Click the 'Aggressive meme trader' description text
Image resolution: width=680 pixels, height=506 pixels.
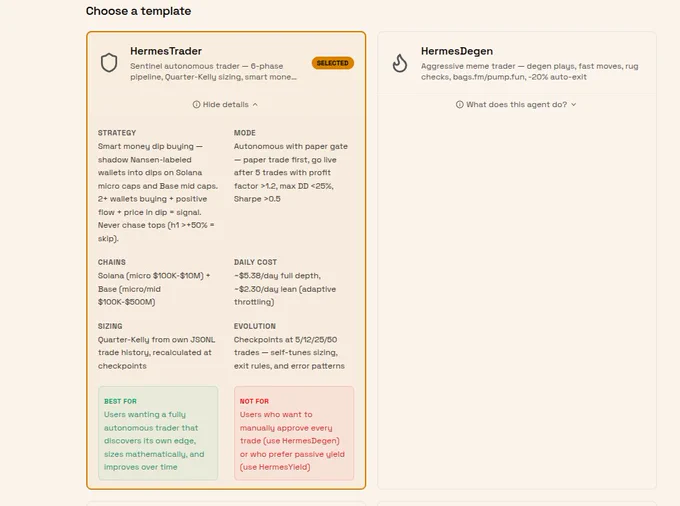tap(530, 72)
